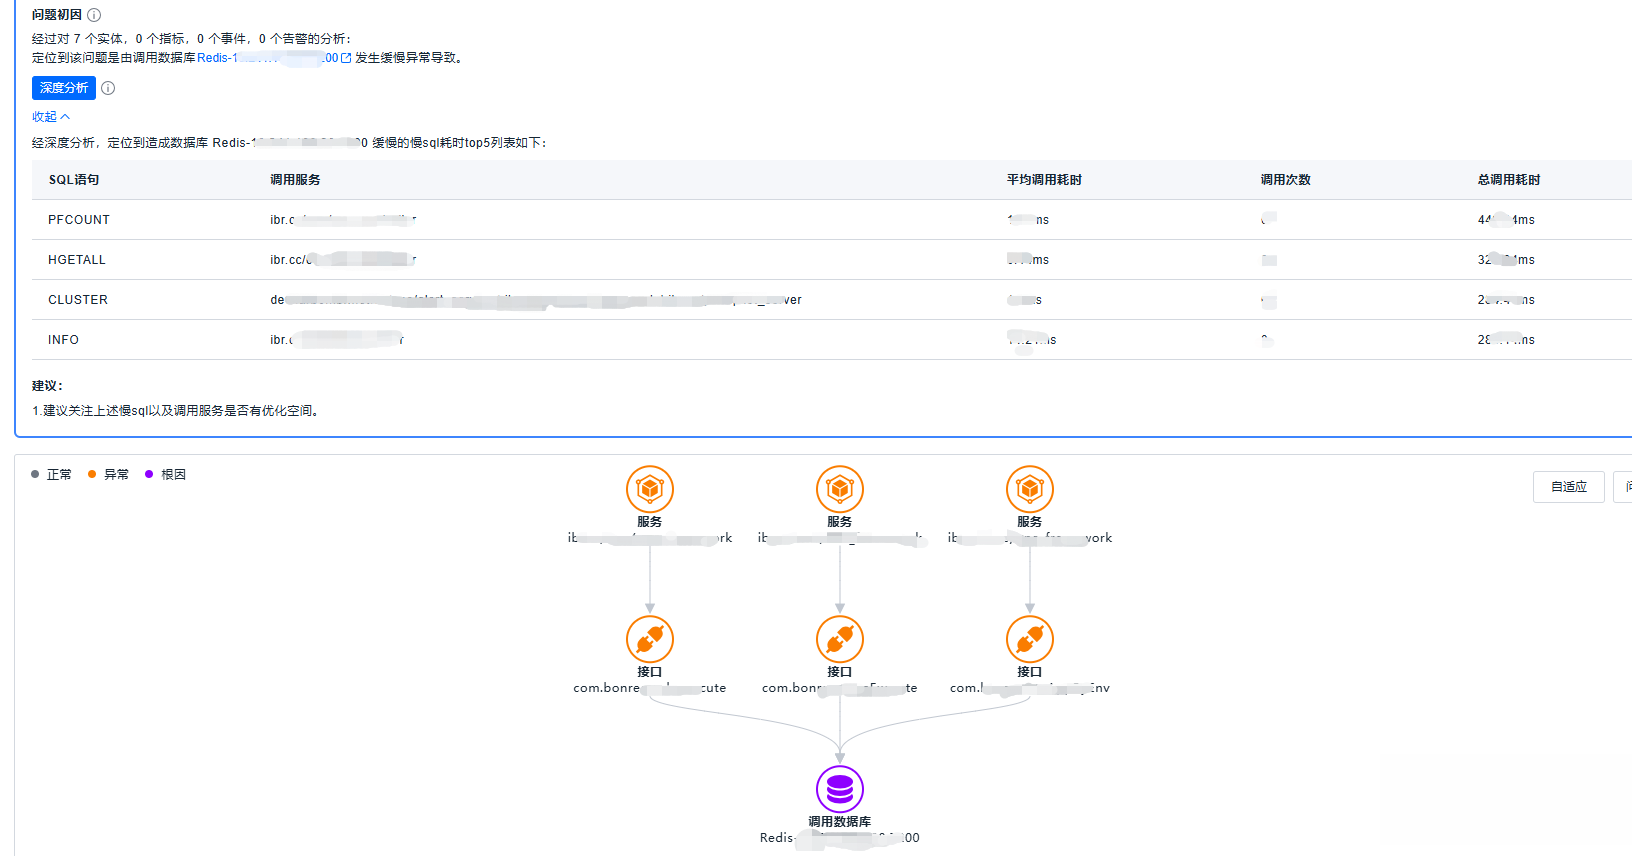This screenshot has height=856, width=1632.
Task: Click the 总调用耗时 column header
Action: (x=1508, y=180)
